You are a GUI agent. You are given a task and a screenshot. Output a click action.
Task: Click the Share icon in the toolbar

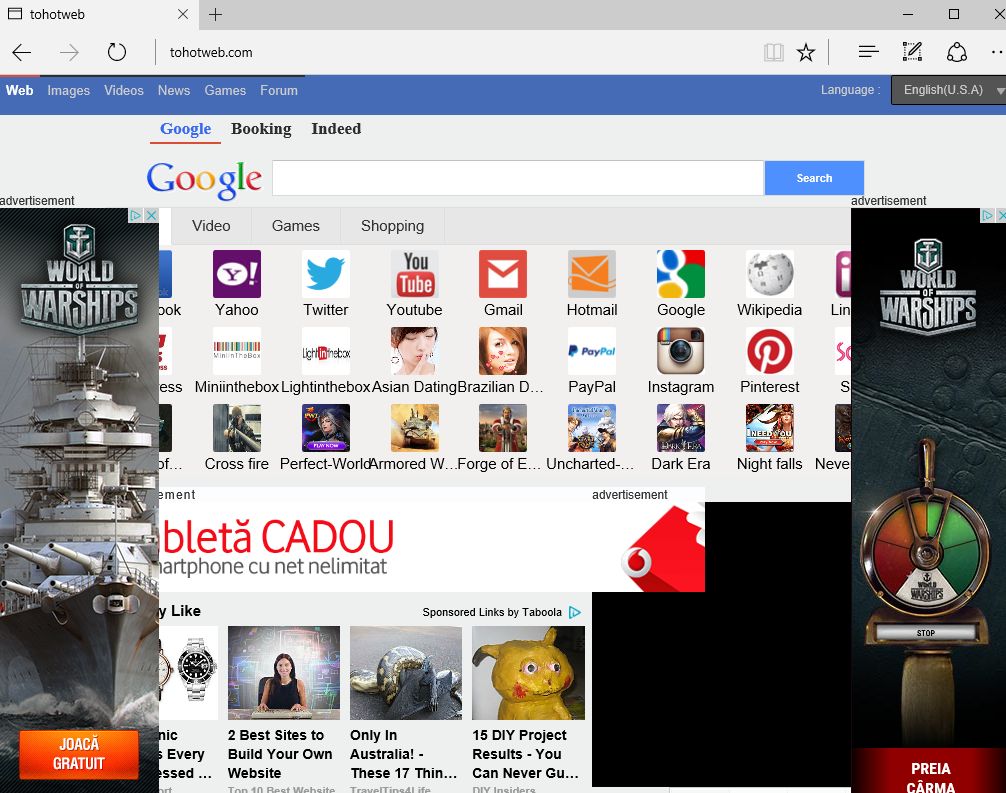click(x=957, y=51)
